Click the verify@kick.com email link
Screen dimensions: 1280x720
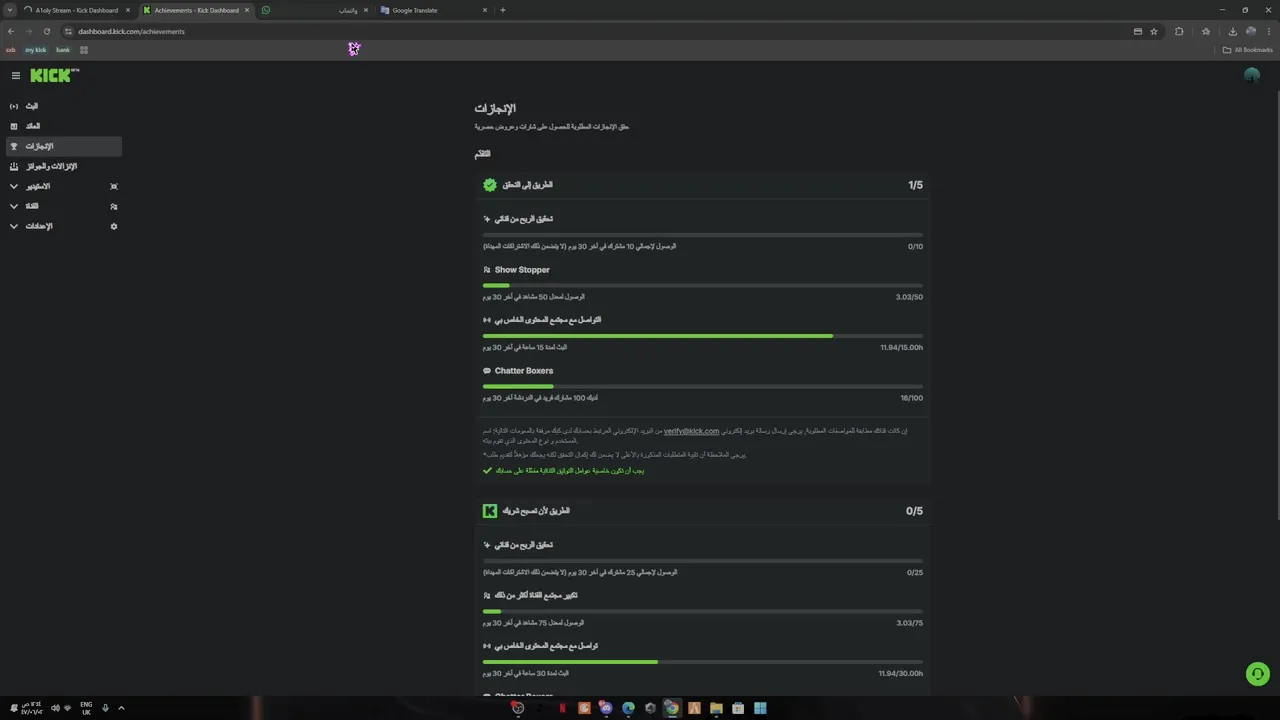[691, 431]
